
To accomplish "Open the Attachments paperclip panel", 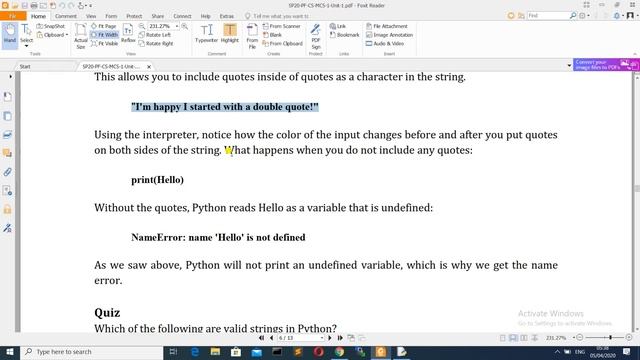I will (x=7, y=172).
